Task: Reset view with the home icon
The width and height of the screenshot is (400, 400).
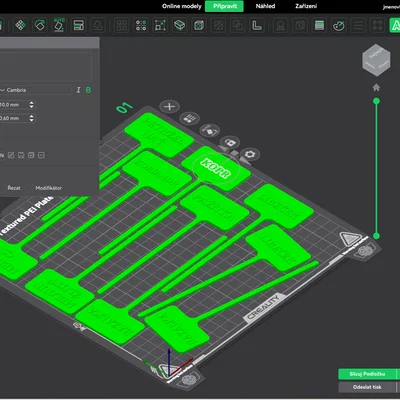Action: click(x=376, y=88)
